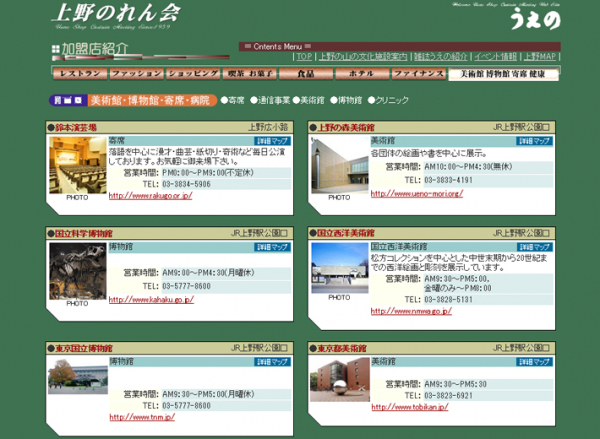600x439 pixels.
Task: Click the 東京国立博物館 card title
Action: 84,348
